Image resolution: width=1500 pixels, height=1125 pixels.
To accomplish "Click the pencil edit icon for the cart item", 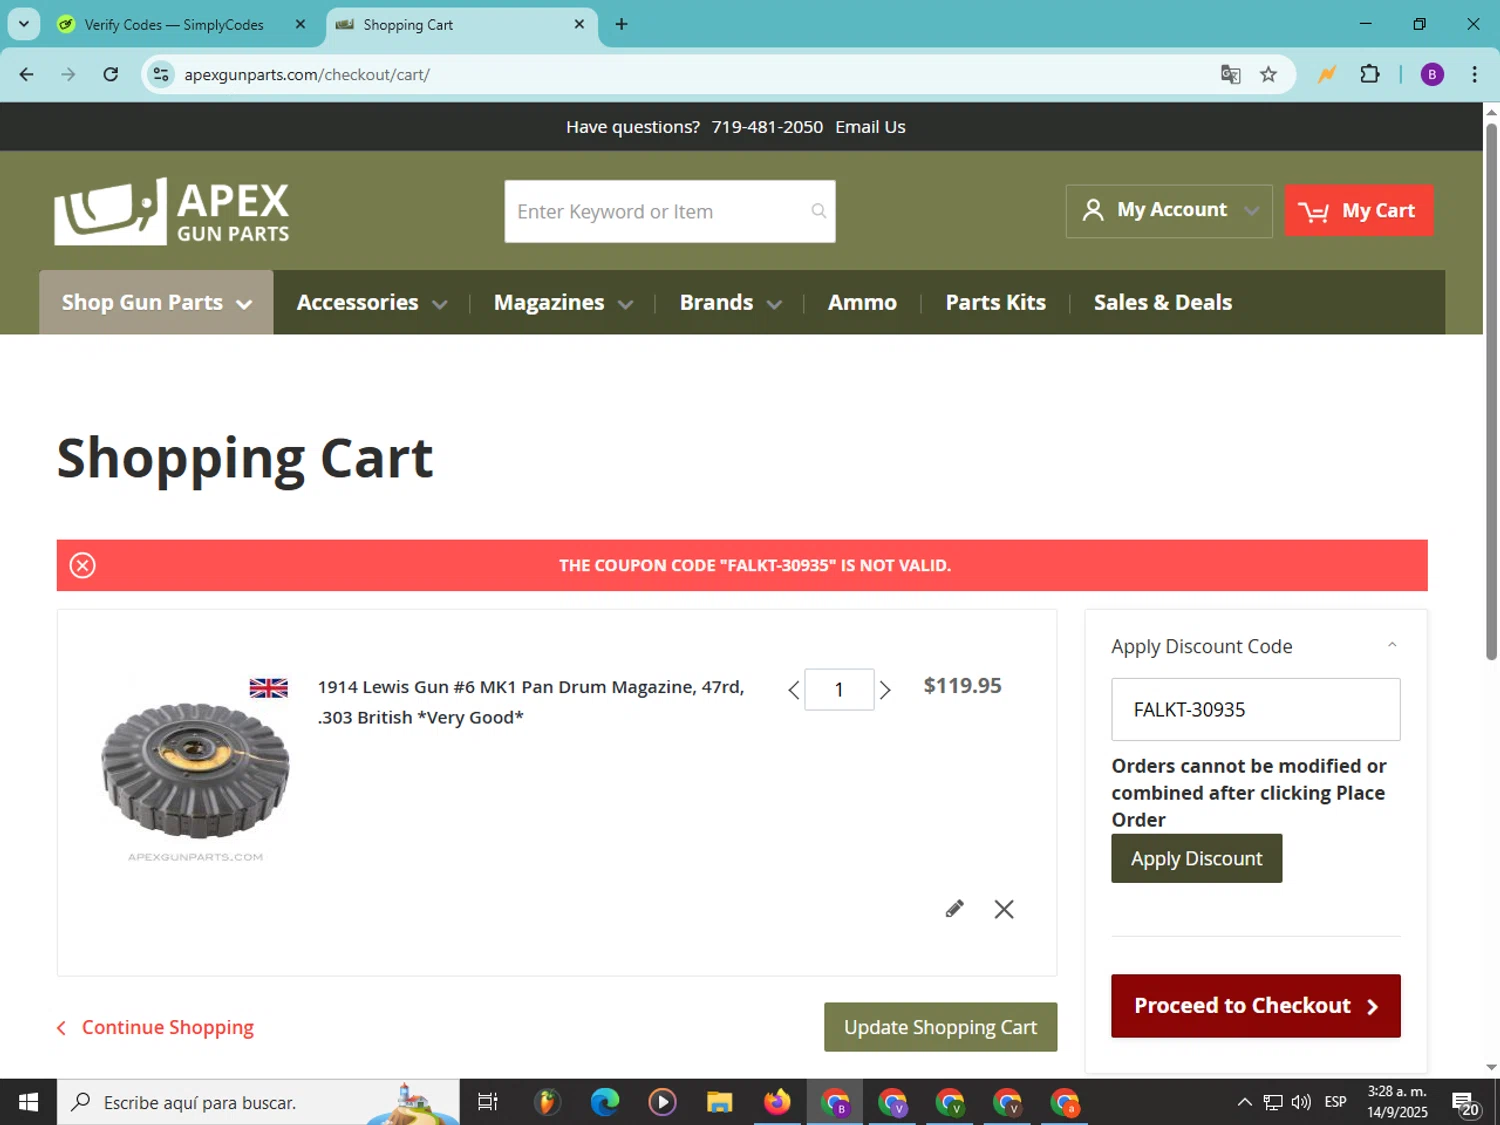I will (x=954, y=908).
